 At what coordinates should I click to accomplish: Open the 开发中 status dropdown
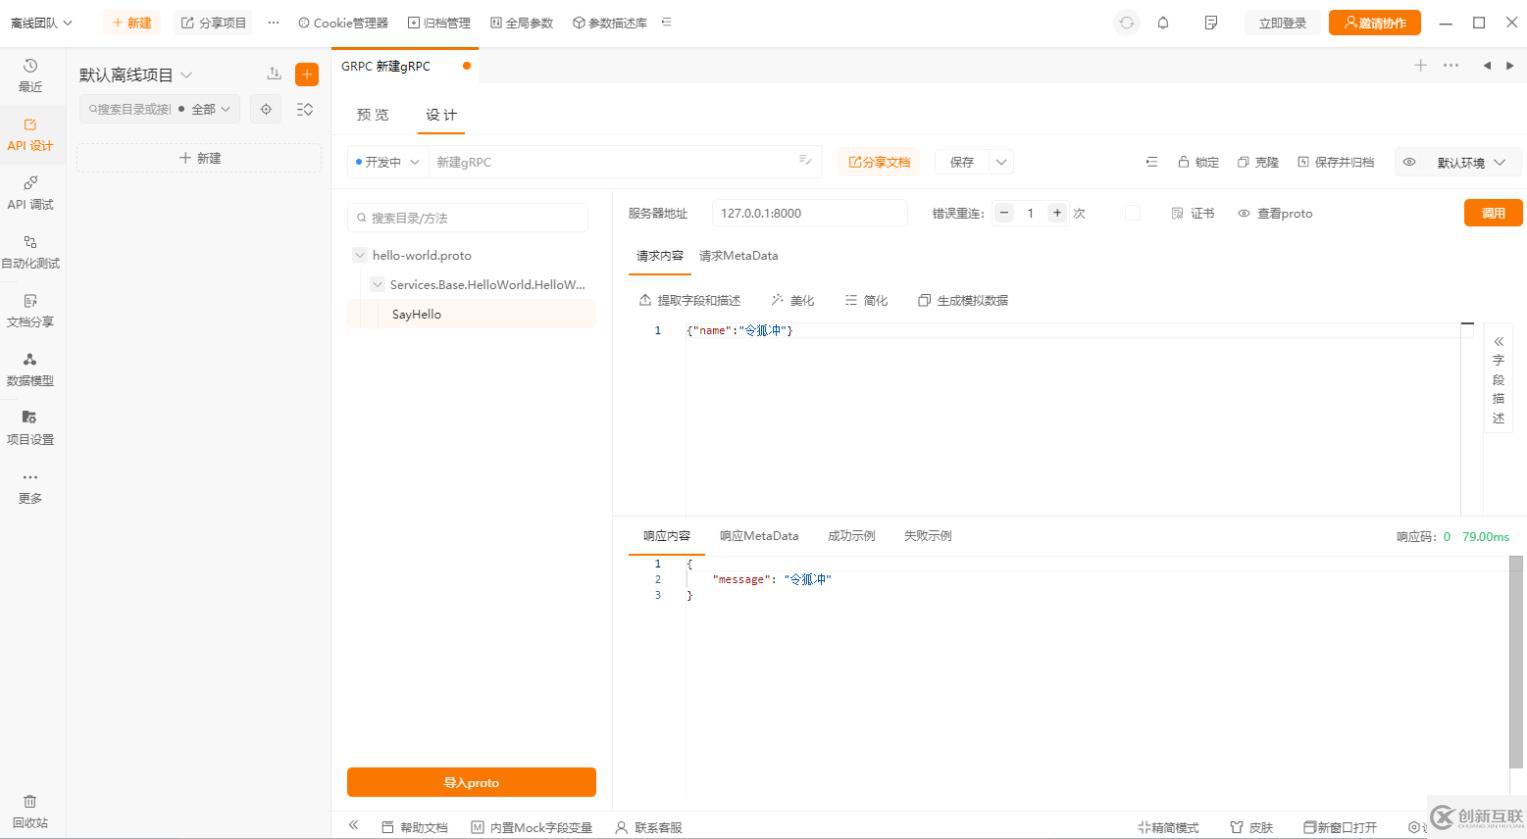tap(387, 161)
